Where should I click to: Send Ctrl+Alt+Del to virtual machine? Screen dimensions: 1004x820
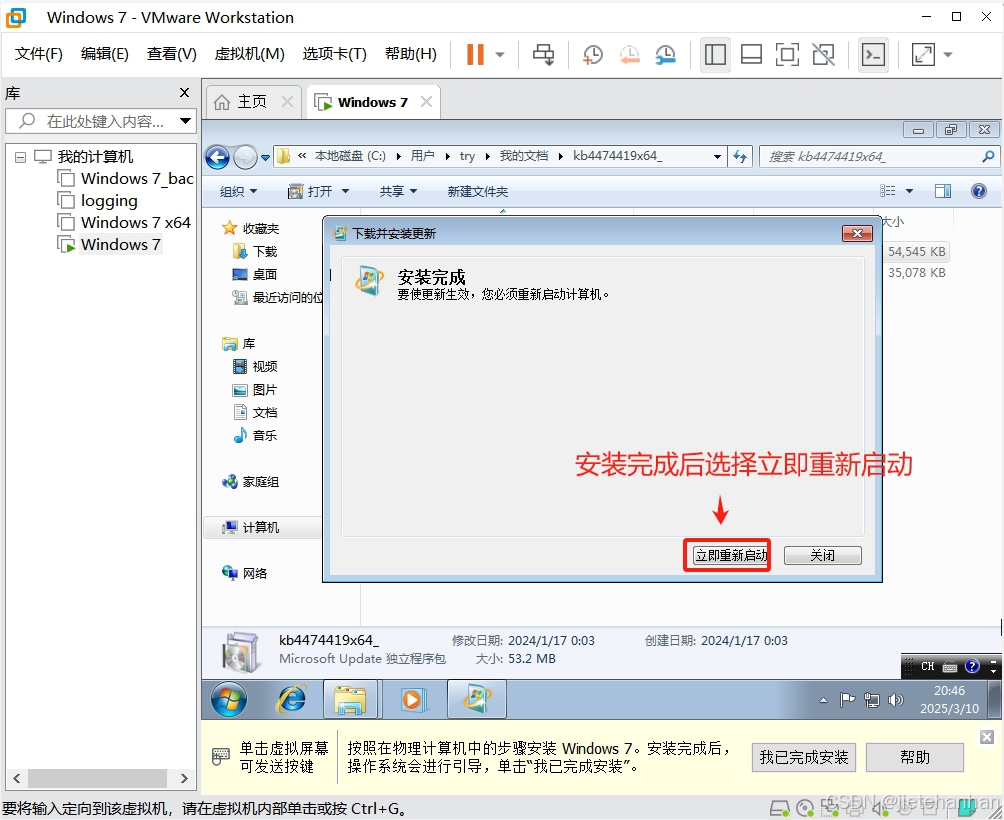click(544, 54)
